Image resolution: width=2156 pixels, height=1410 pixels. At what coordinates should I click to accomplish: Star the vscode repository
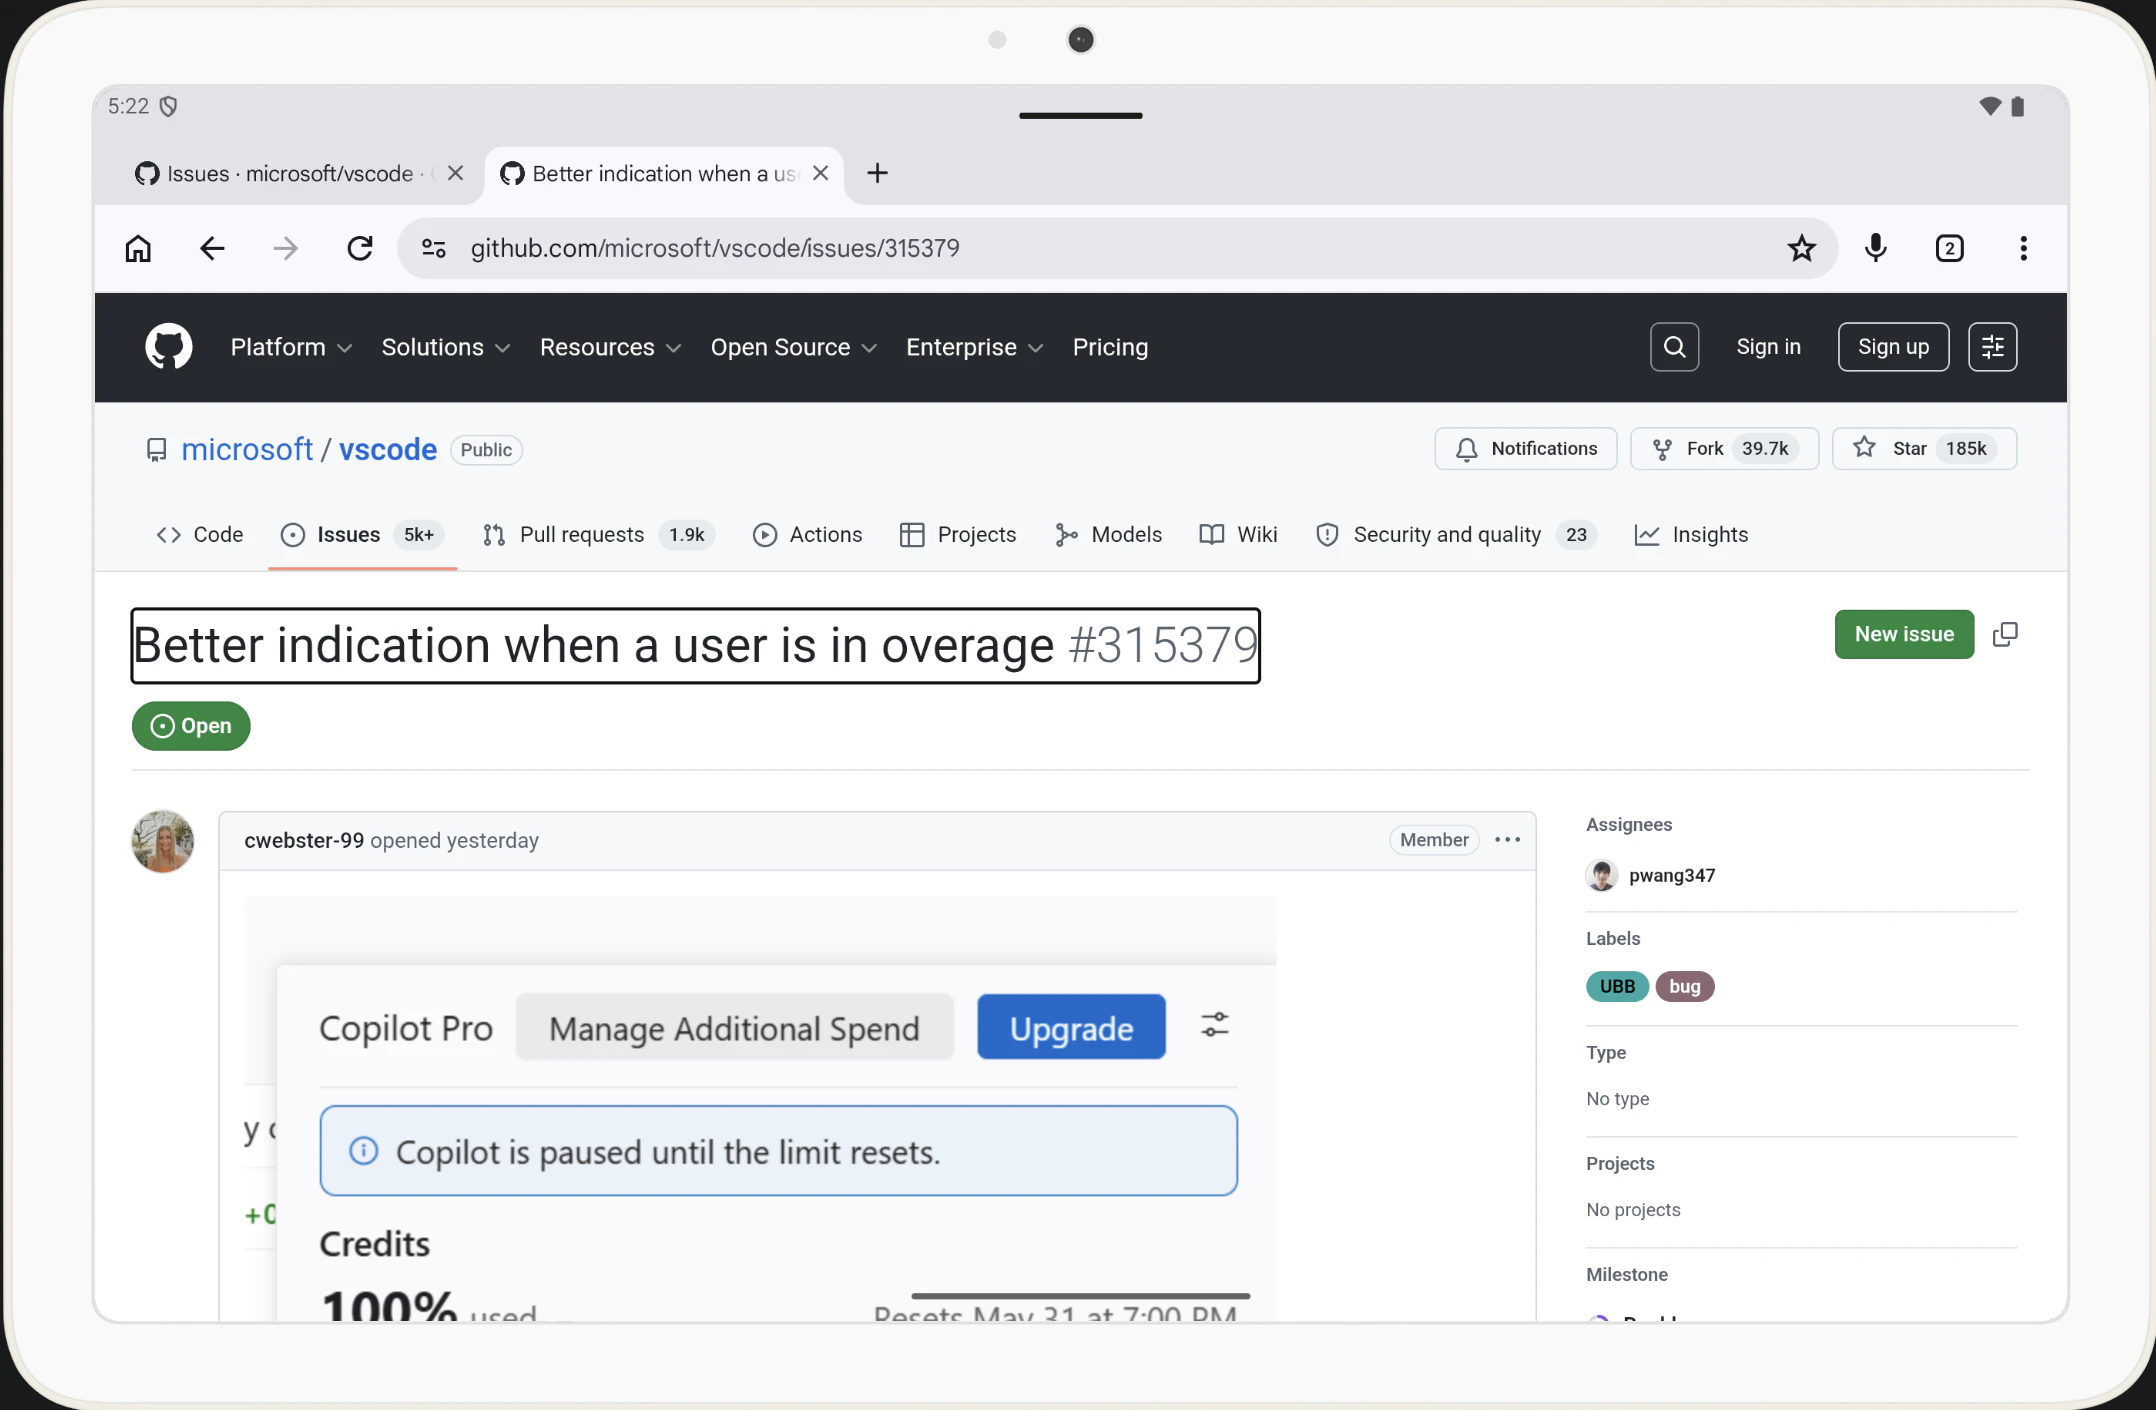point(1925,449)
